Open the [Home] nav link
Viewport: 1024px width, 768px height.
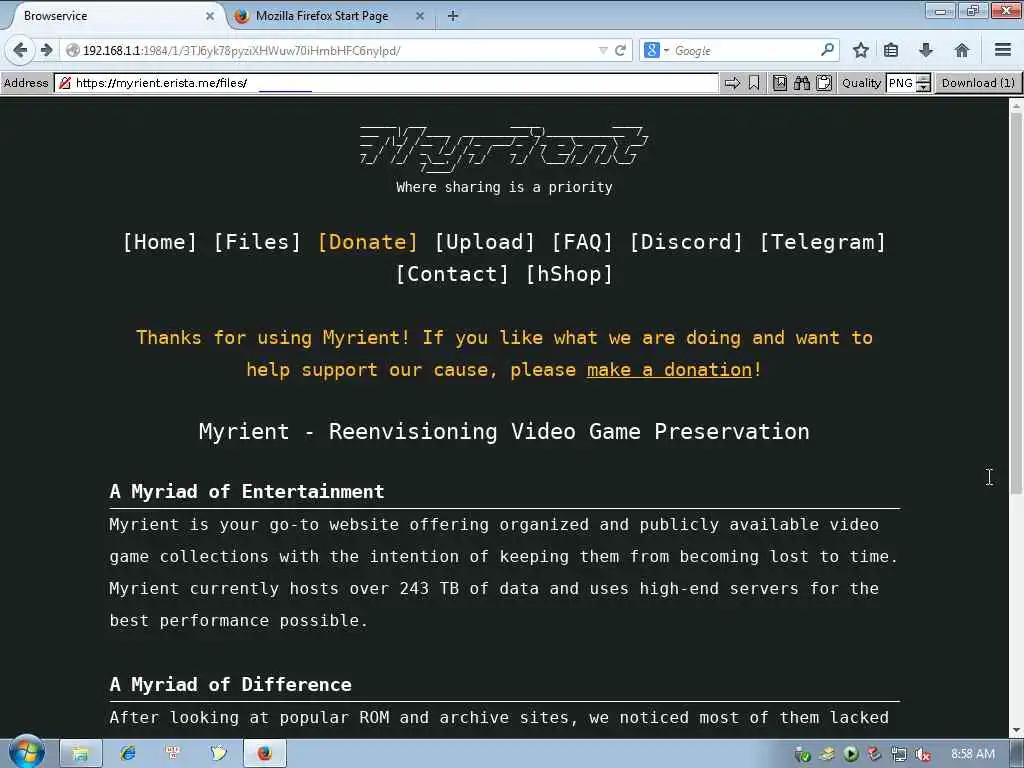click(x=160, y=242)
